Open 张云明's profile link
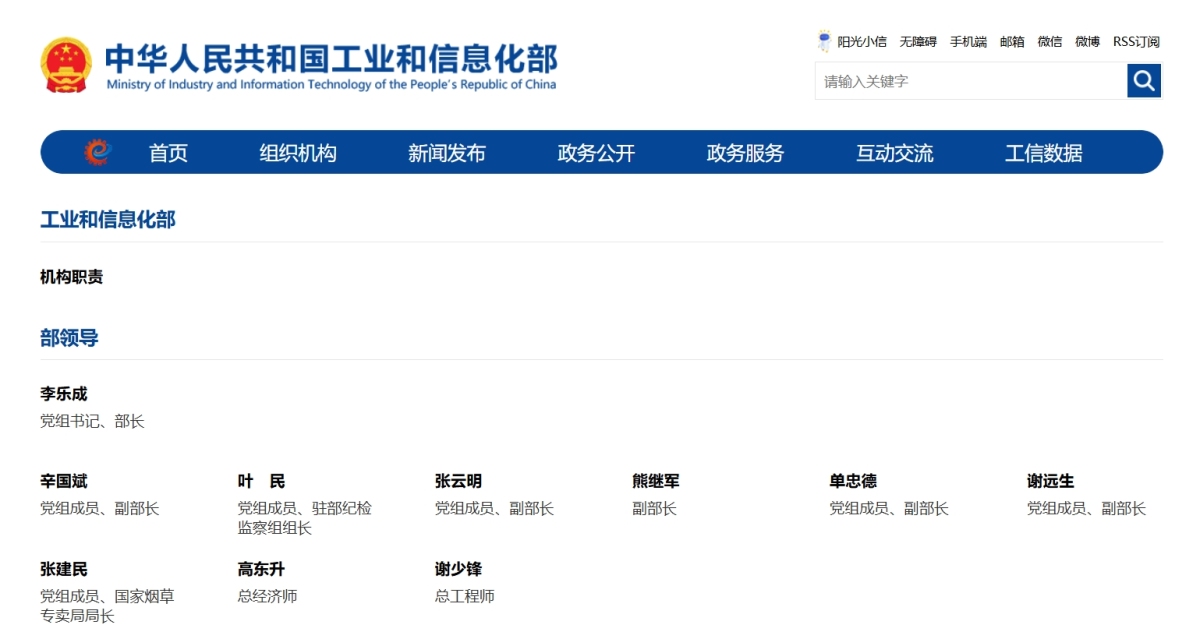 click(458, 481)
